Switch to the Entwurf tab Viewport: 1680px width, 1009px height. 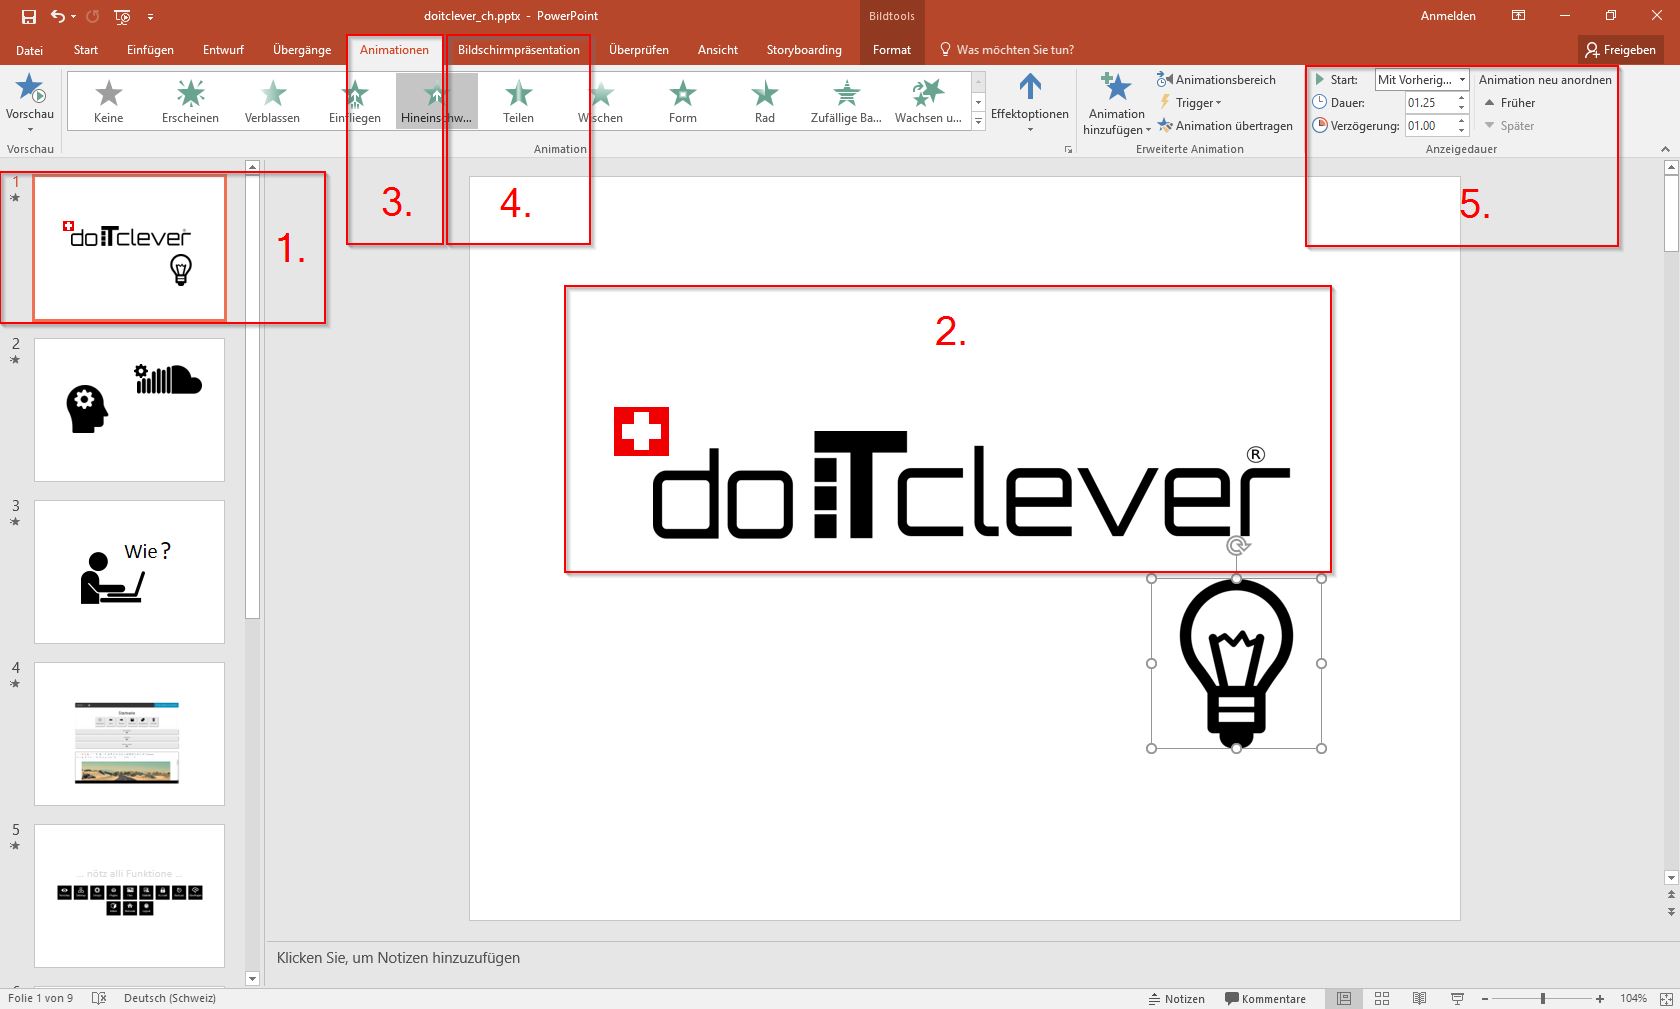(223, 50)
